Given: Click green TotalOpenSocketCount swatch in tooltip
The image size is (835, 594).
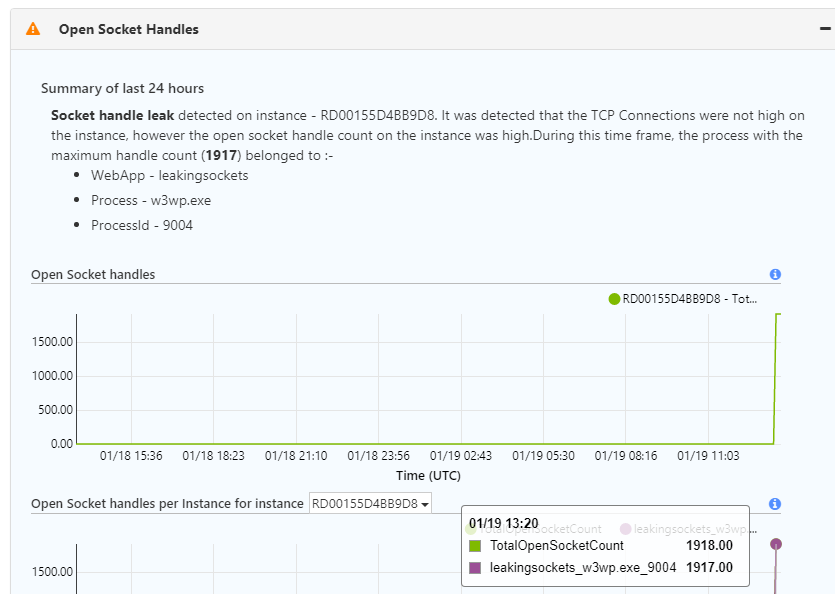Looking at the screenshot, I should [x=475, y=546].
